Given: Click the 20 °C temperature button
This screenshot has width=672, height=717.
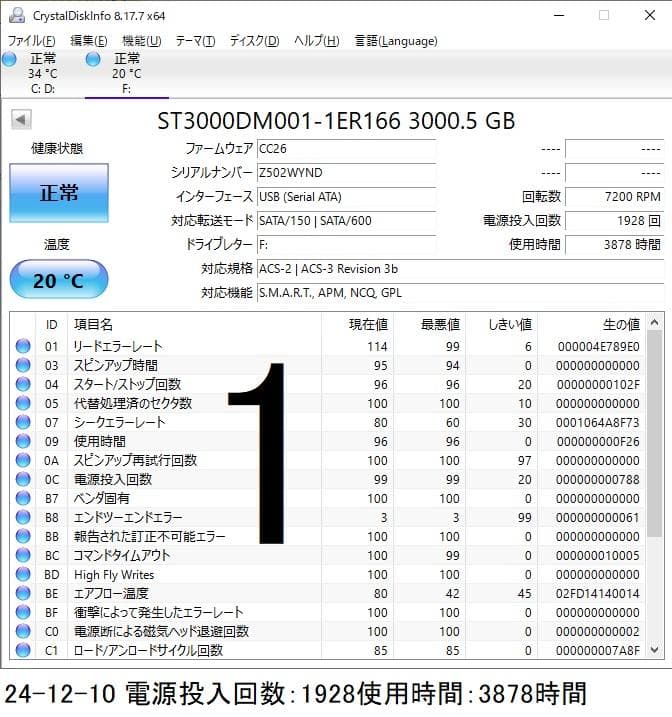Looking at the screenshot, I should click(x=59, y=280).
